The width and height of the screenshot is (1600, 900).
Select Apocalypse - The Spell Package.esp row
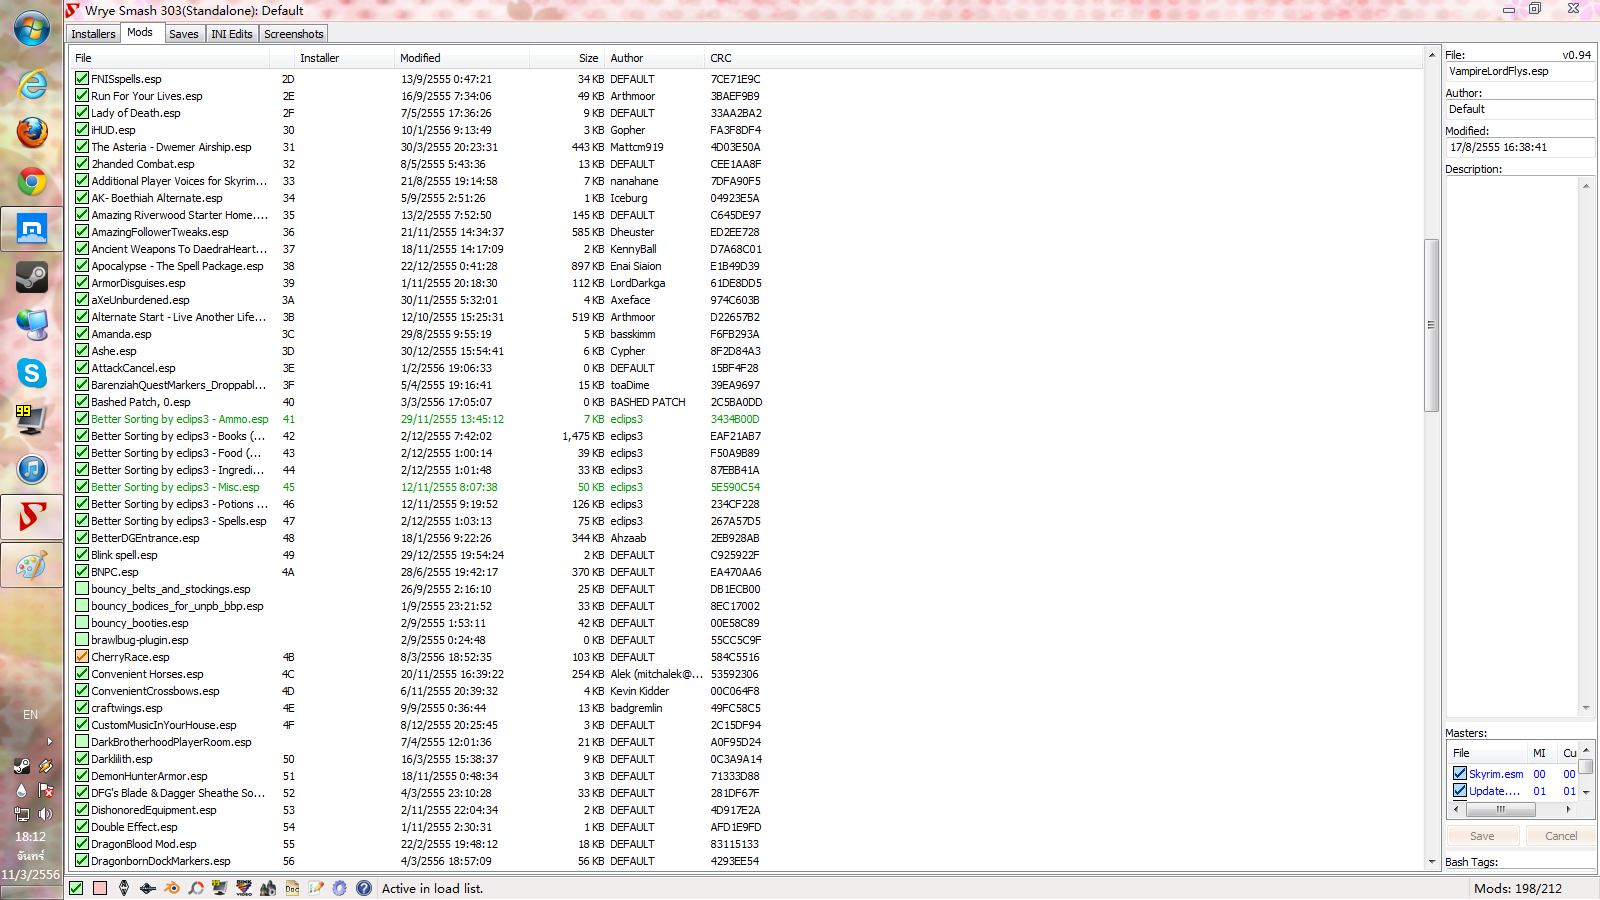pyautogui.click(x=747, y=266)
